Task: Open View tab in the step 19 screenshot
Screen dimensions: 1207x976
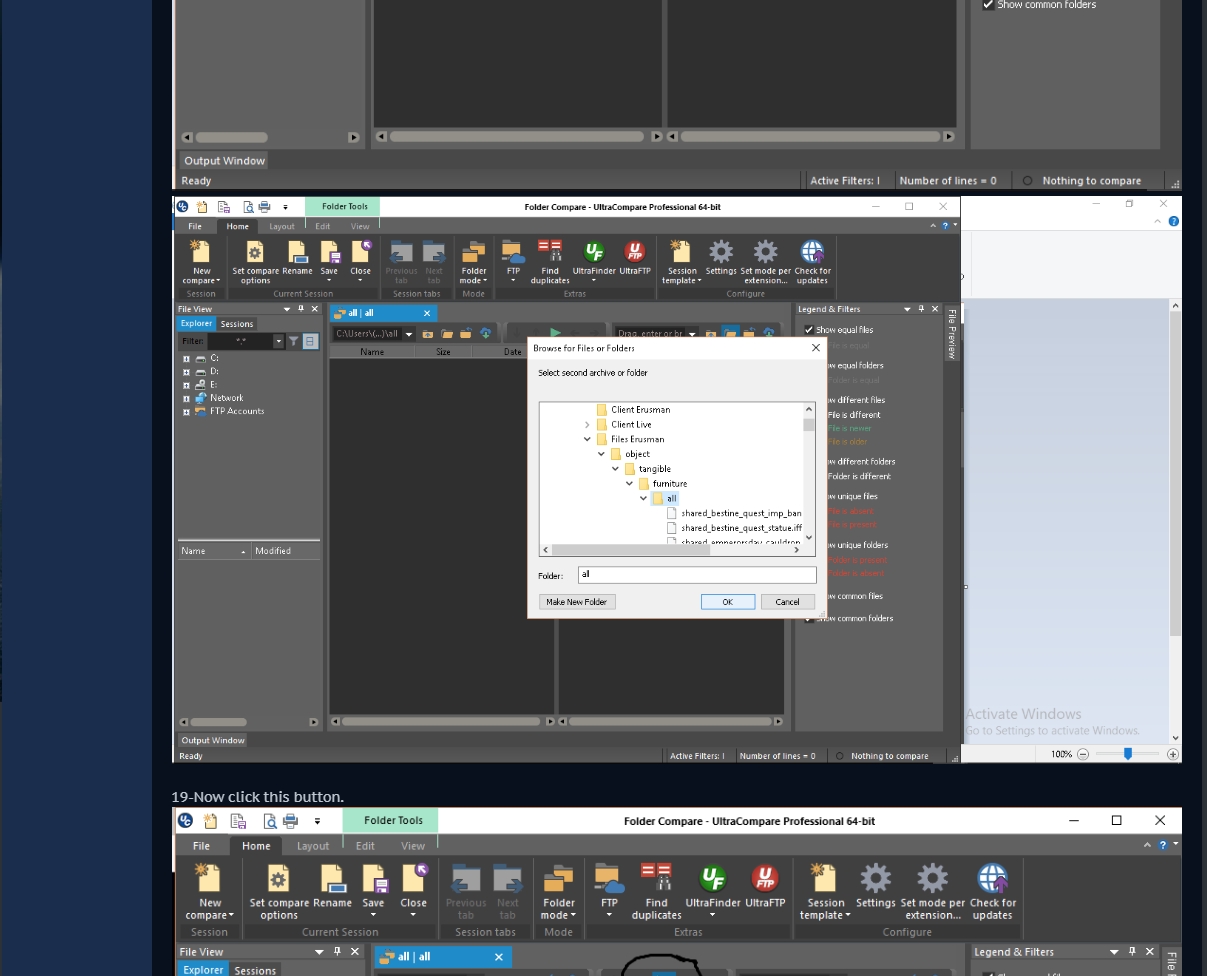Action: coord(413,846)
